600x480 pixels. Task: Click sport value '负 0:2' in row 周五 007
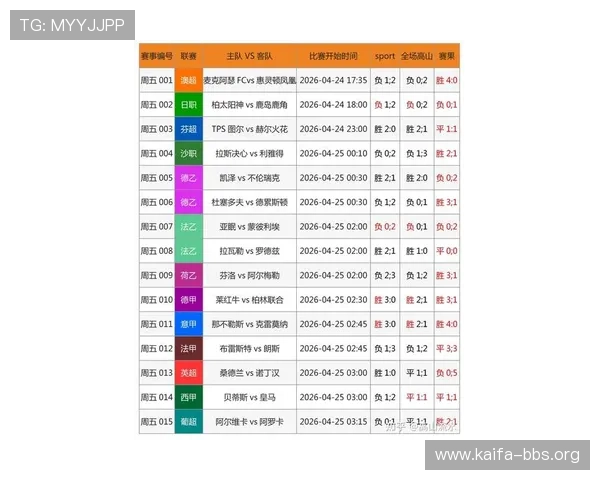point(385,227)
